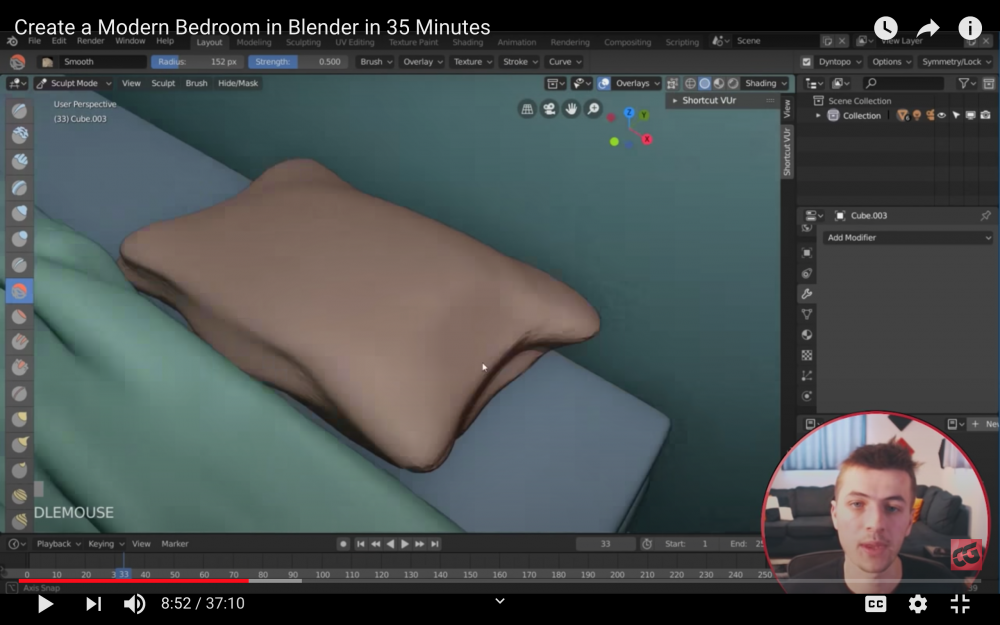This screenshot has width=1000, height=625.
Task: Select the Rotate sculpt brush
Action: pyautogui.click(x=20, y=521)
